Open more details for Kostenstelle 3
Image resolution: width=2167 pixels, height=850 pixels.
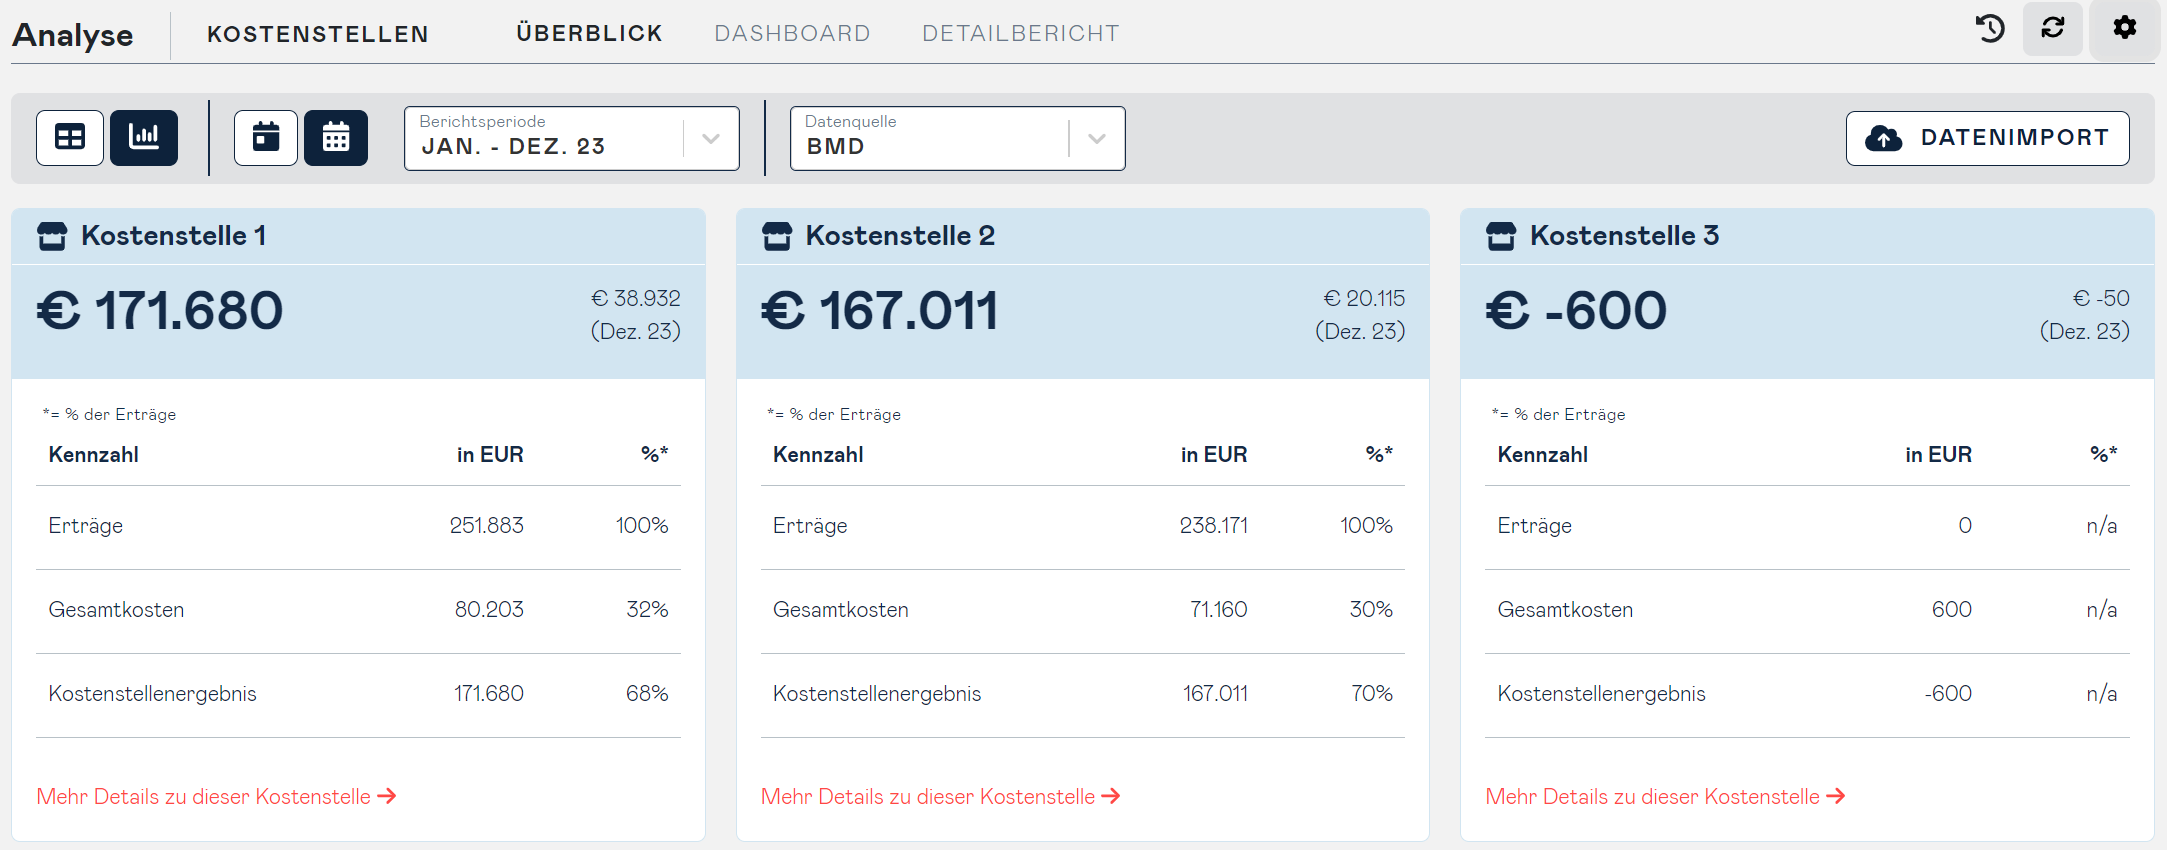coord(1666,796)
